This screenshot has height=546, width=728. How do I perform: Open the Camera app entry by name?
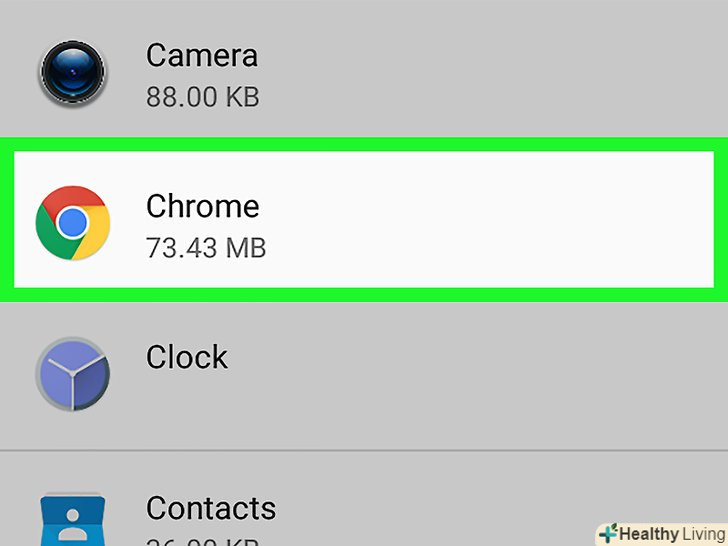click(201, 56)
